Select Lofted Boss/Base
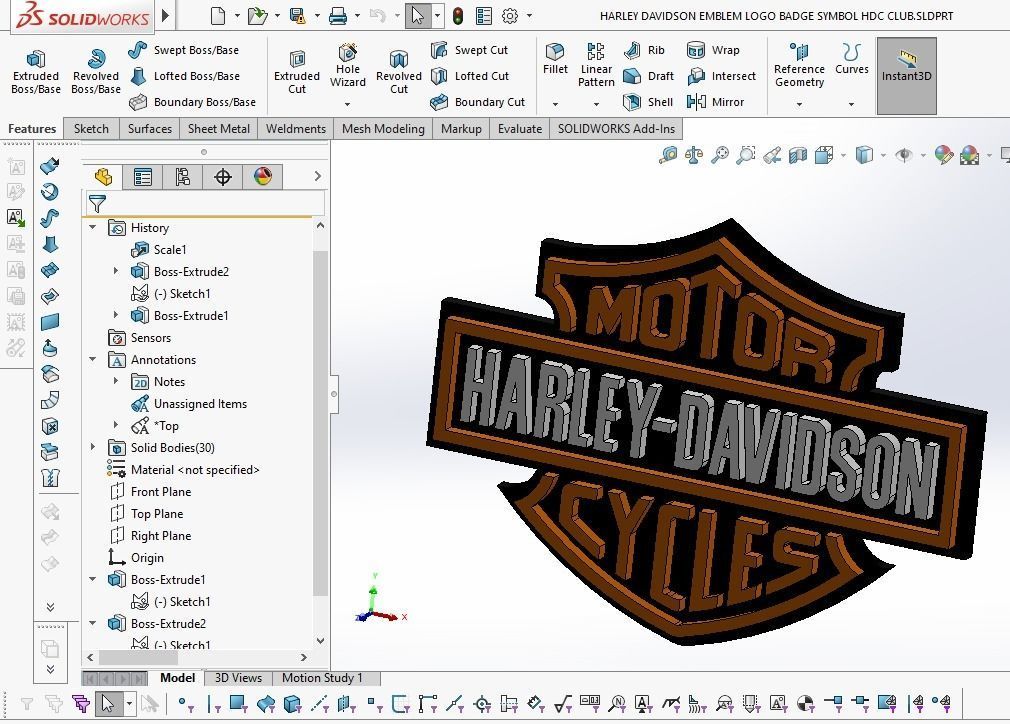 [185, 76]
